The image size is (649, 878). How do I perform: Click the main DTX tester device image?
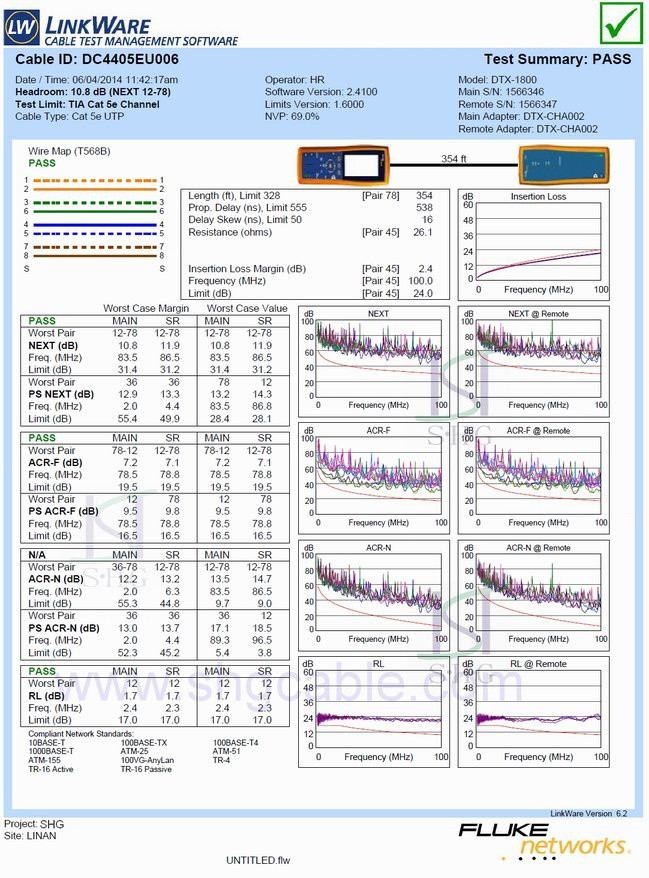tap(342, 166)
